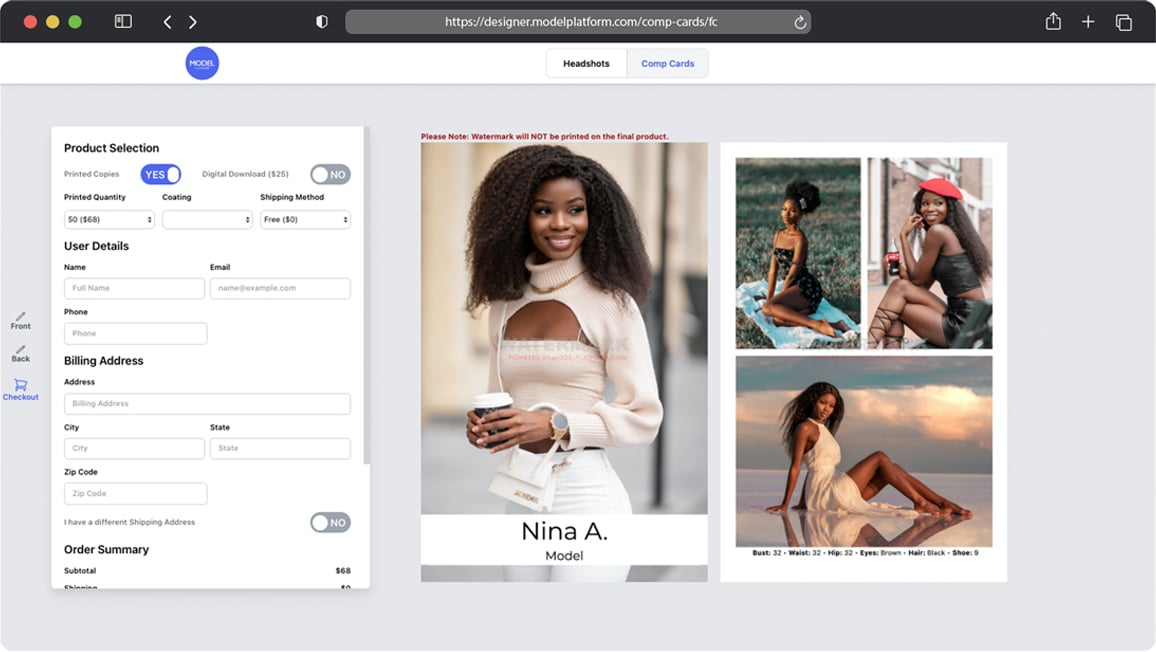Focus the Full Name field
The image size is (1156, 652).
point(134,288)
